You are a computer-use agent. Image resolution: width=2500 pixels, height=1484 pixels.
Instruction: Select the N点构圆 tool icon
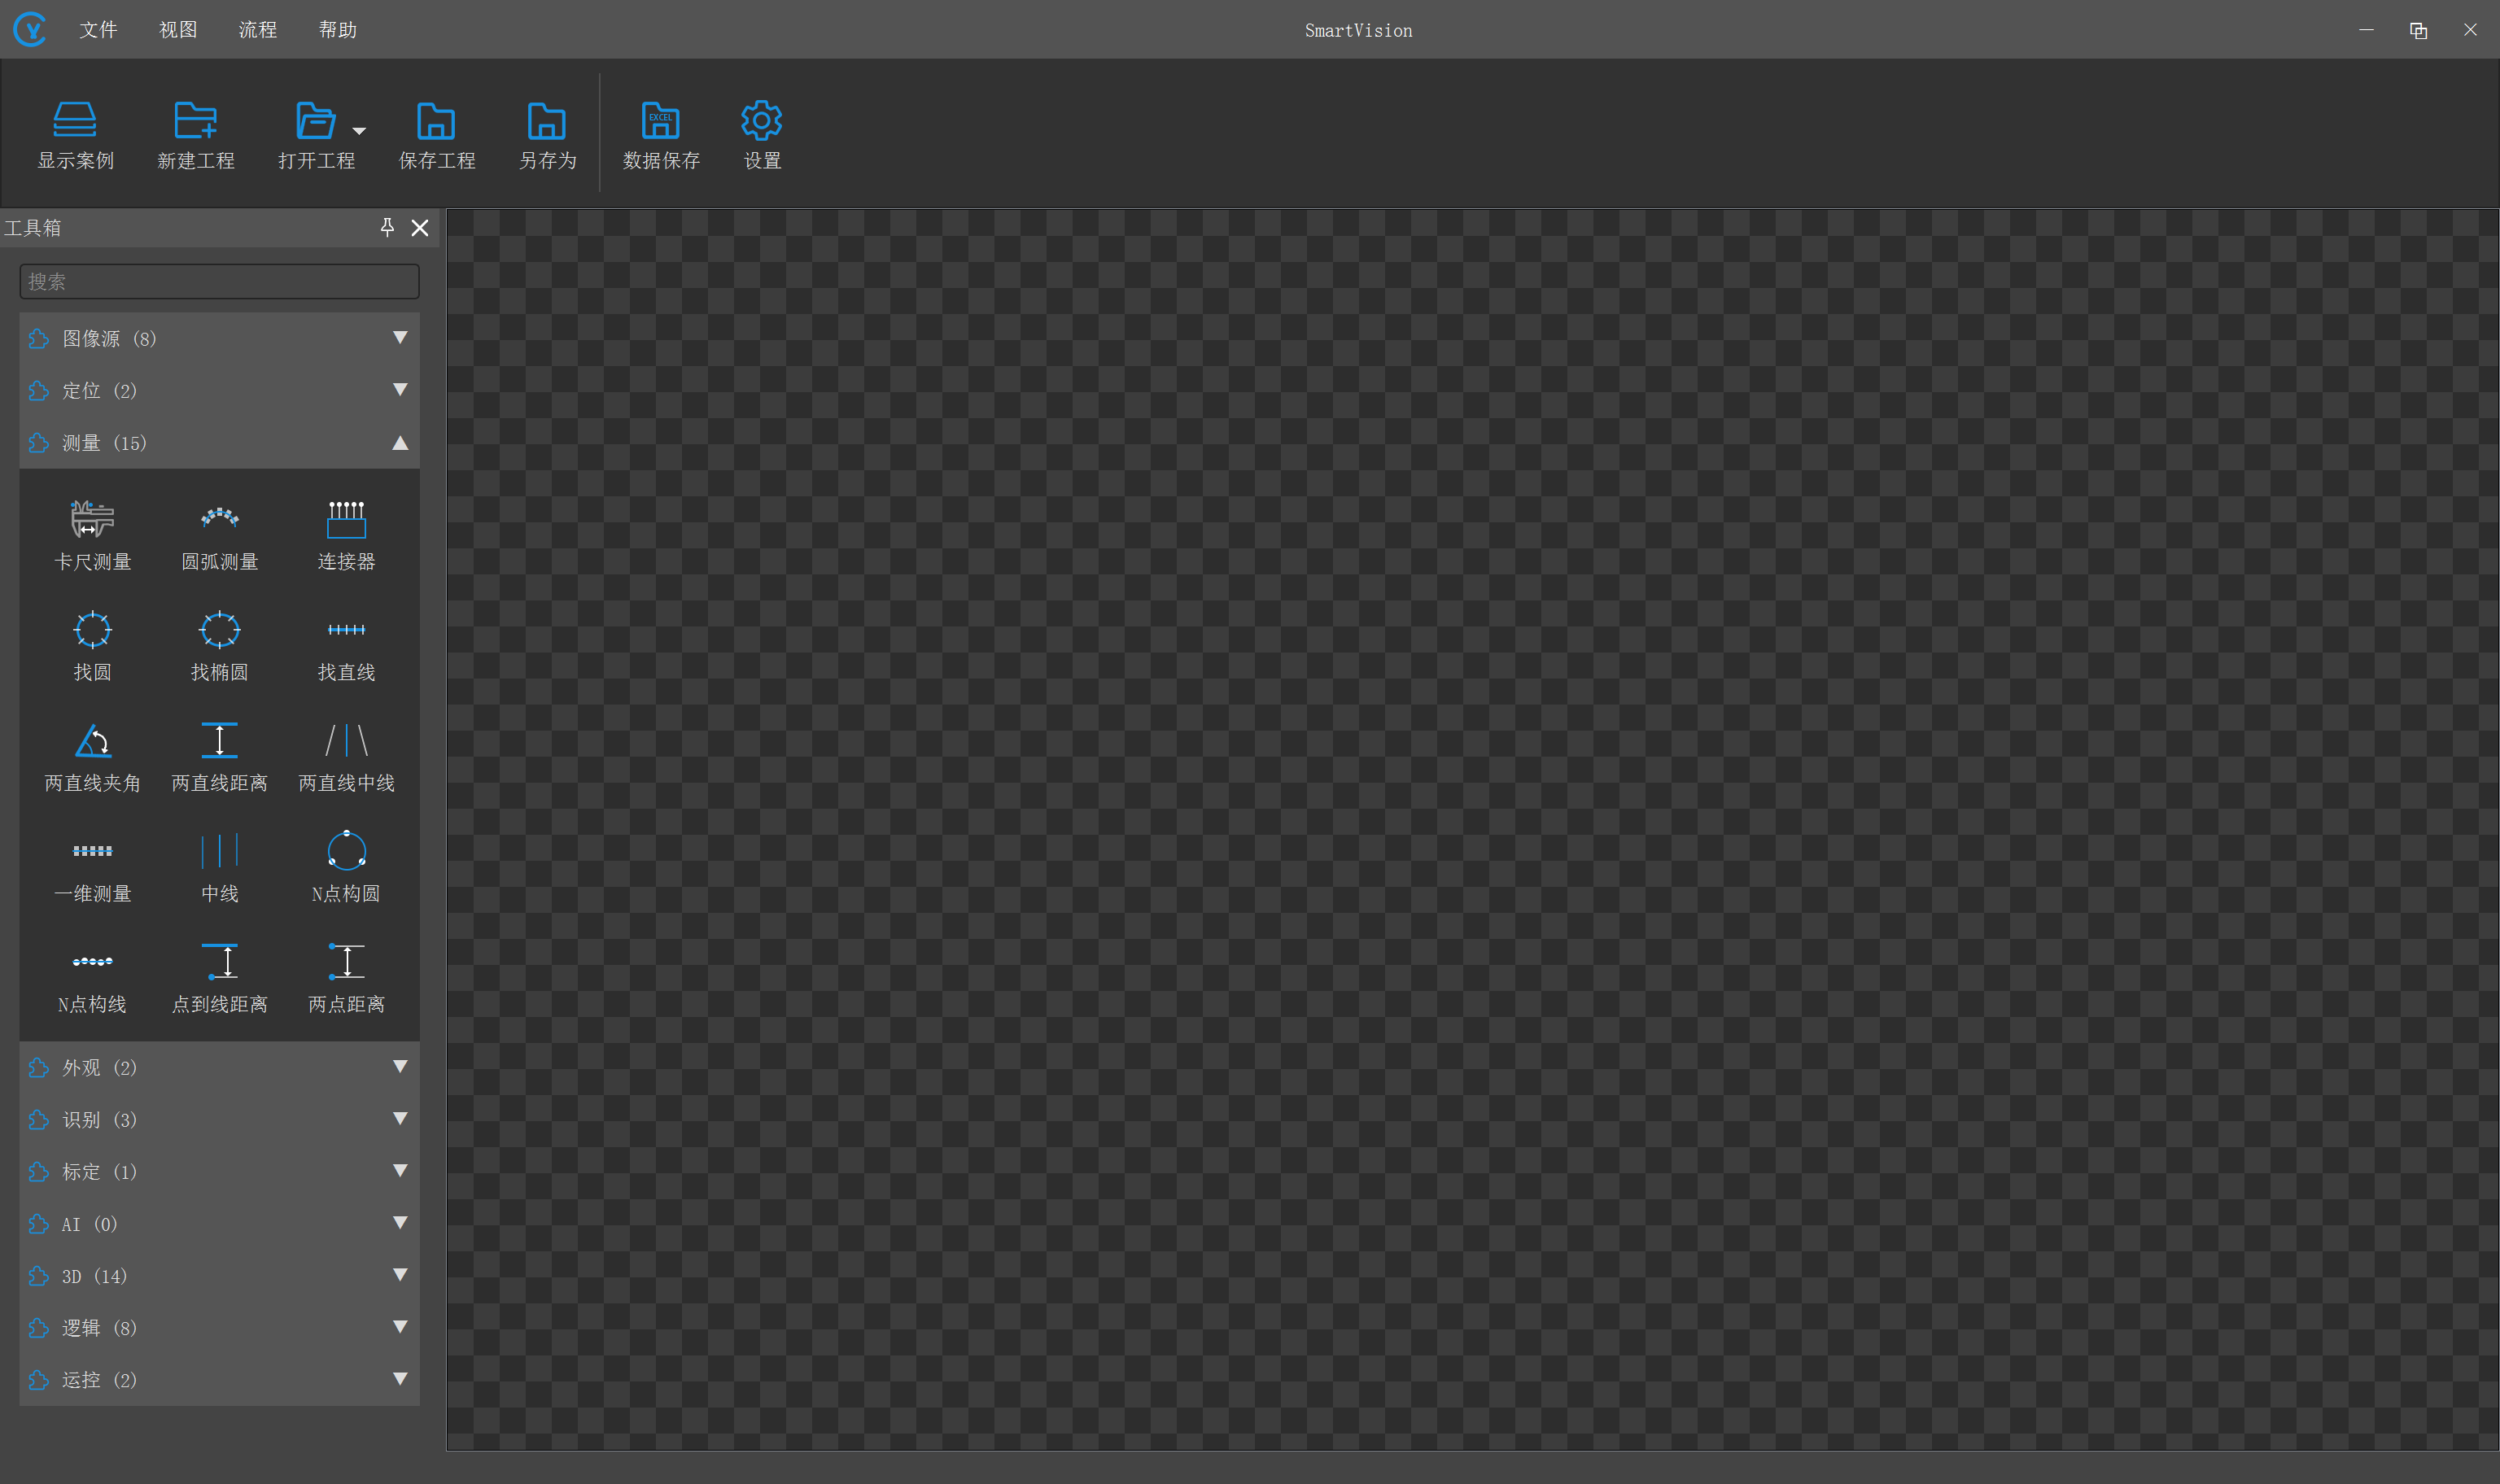pyautogui.click(x=346, y=850)
